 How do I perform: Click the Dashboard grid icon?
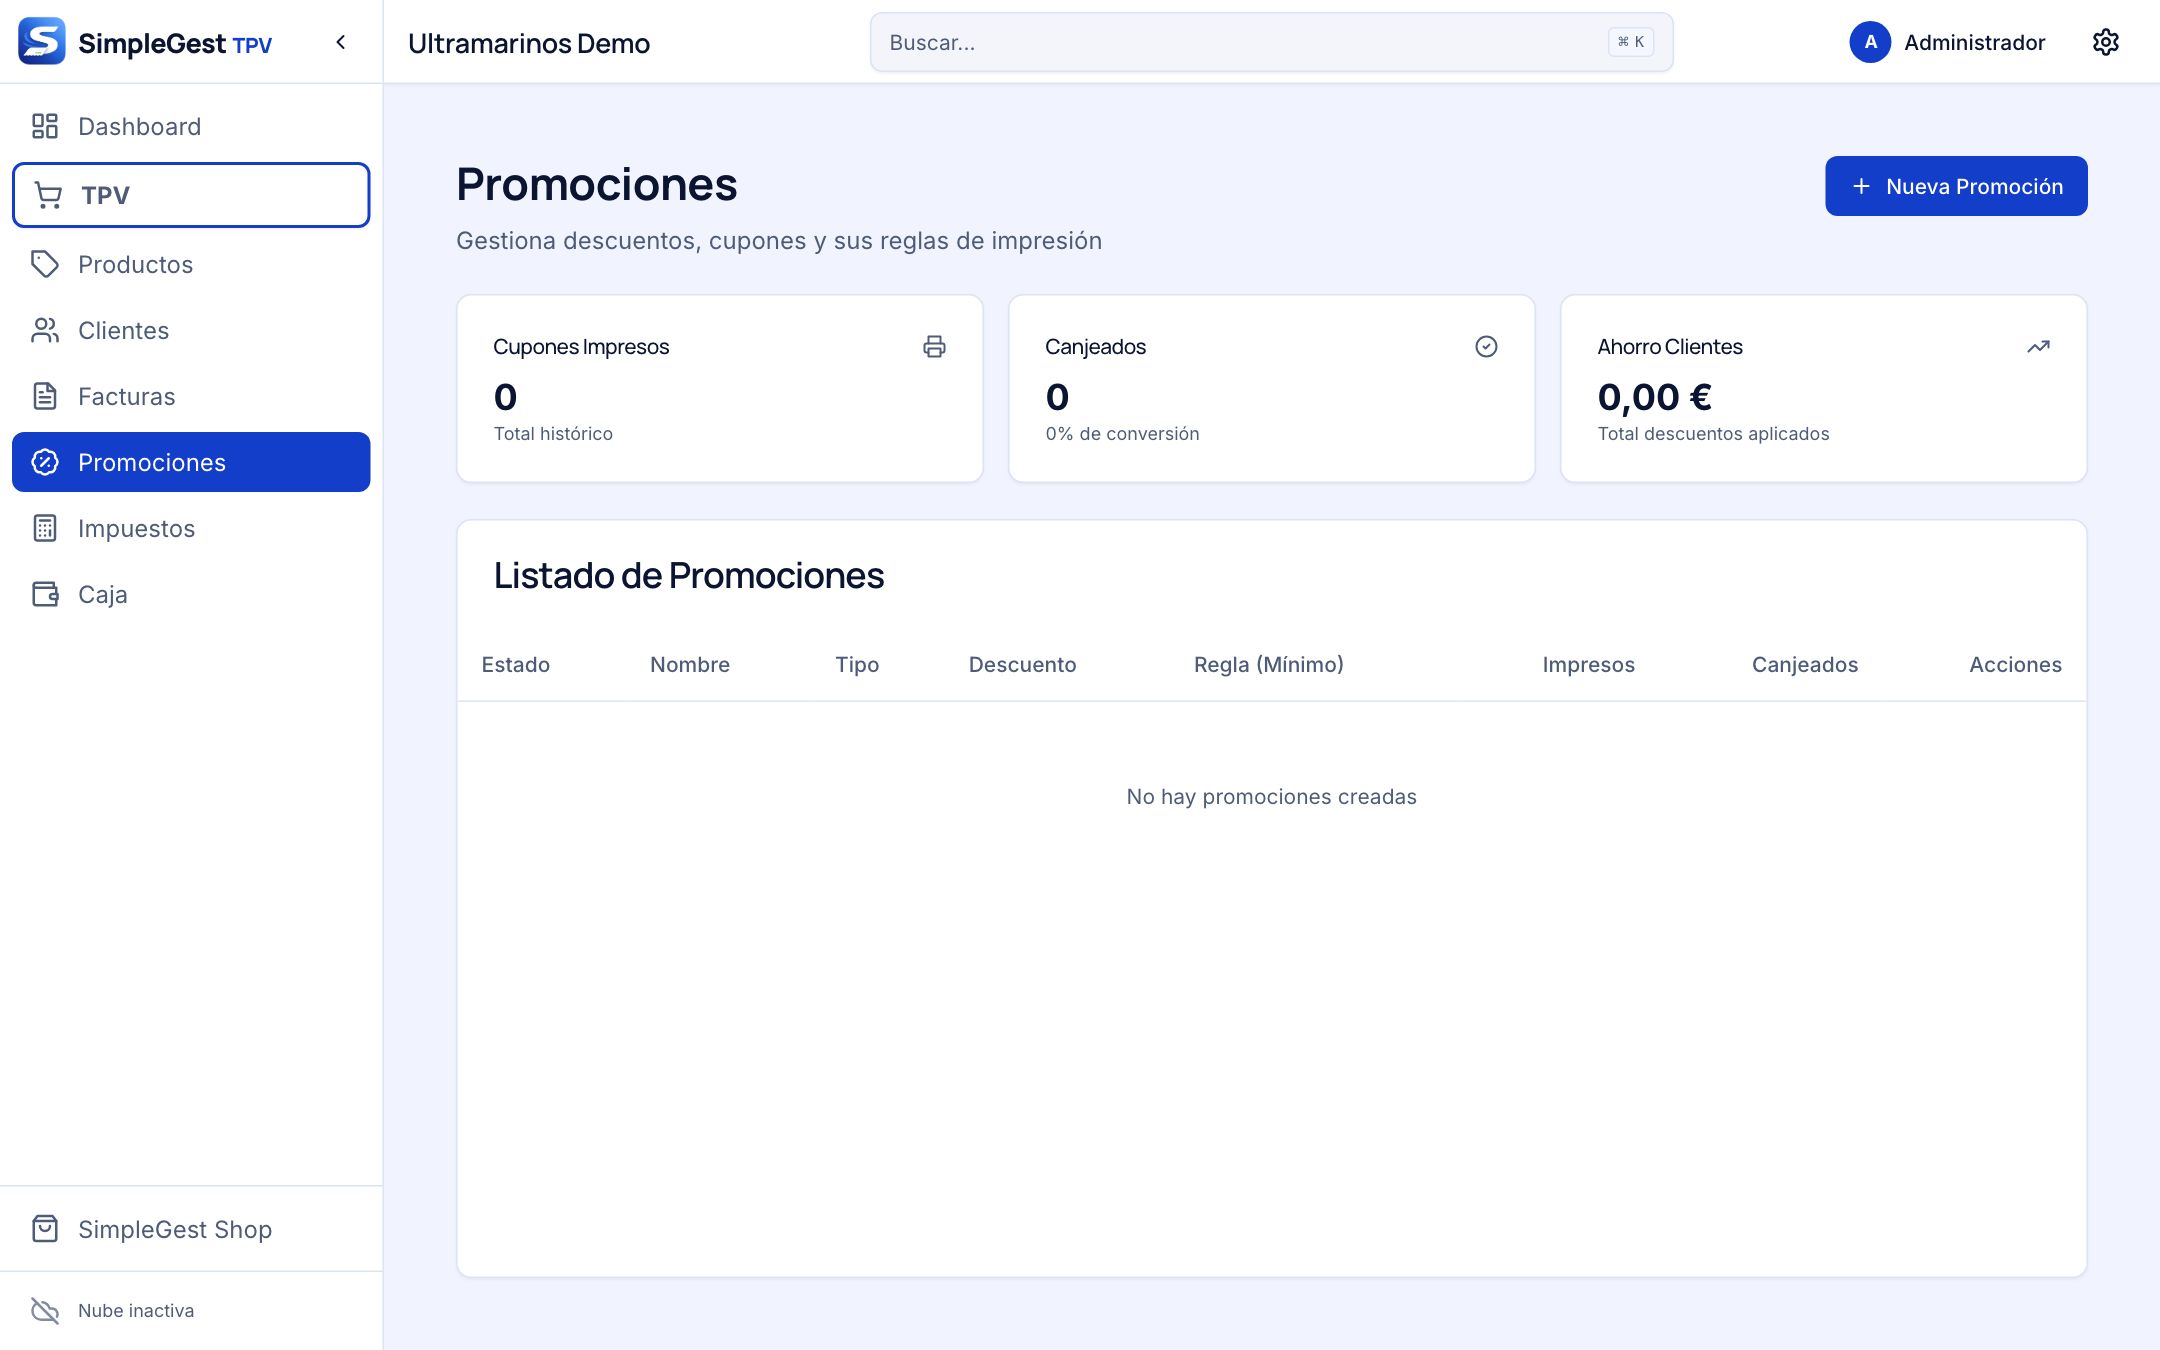pyautogui.click(x=45, y=126)
